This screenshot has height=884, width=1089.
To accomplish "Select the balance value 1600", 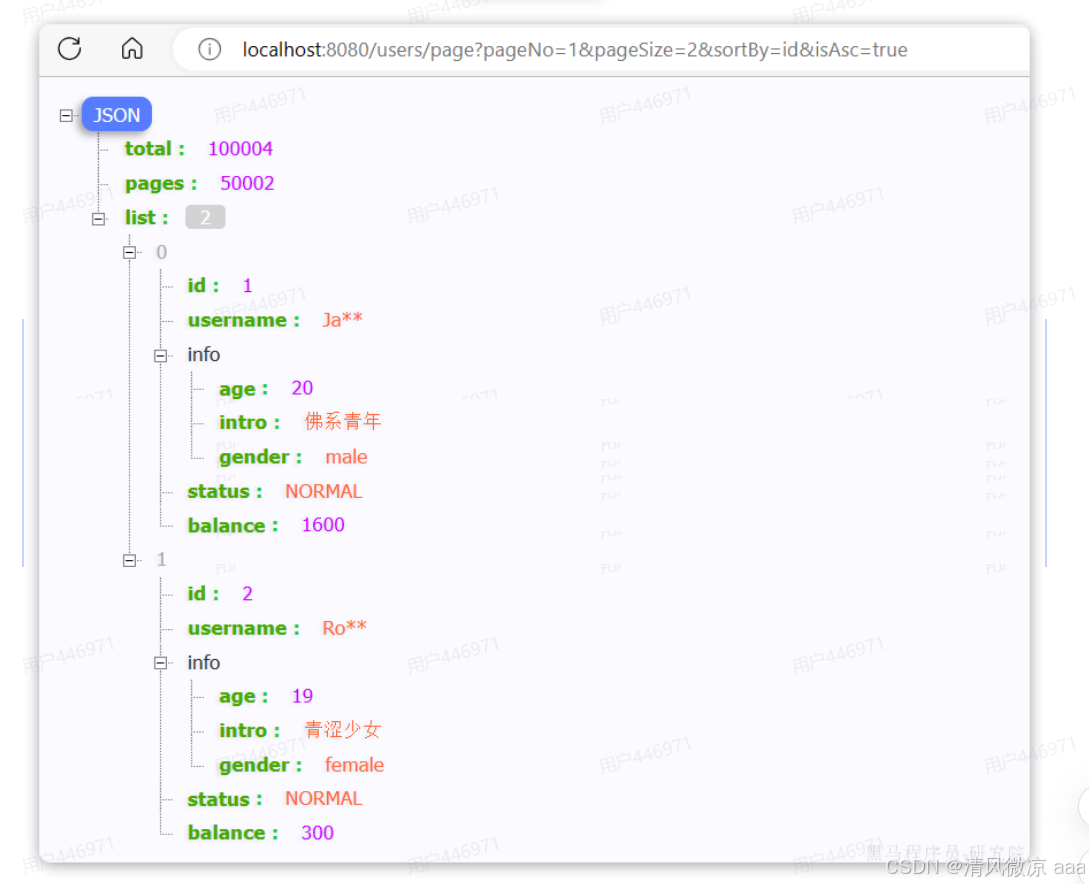I will tap(323, 525).
